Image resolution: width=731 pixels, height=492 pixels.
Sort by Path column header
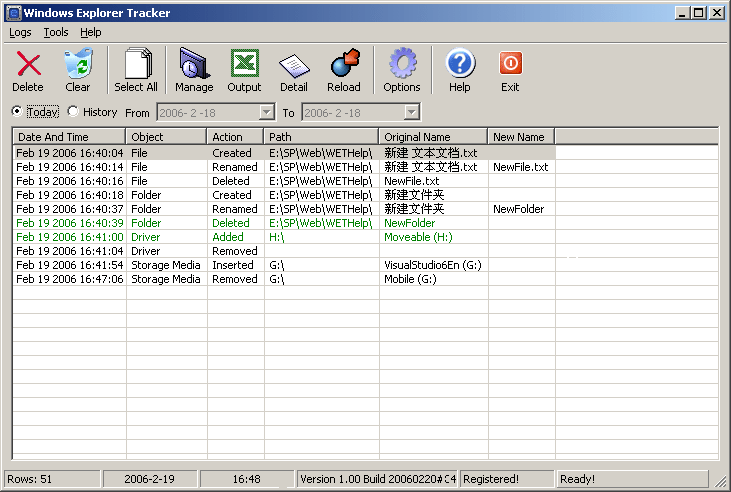pos(321,137)
